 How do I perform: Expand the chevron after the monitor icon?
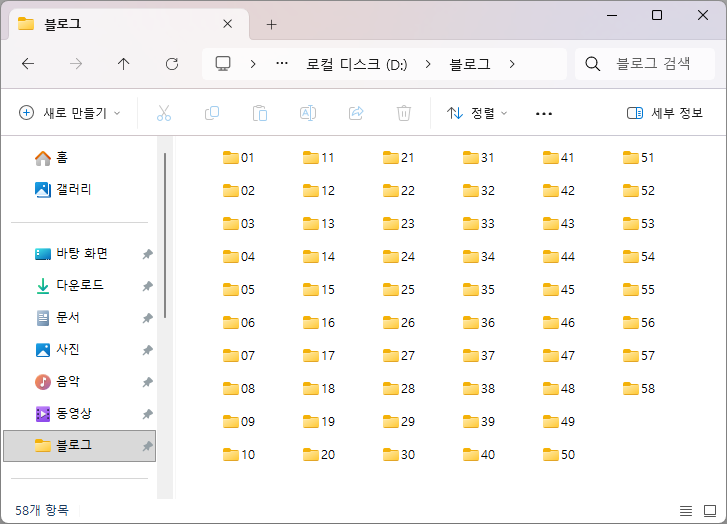point(253,64)
